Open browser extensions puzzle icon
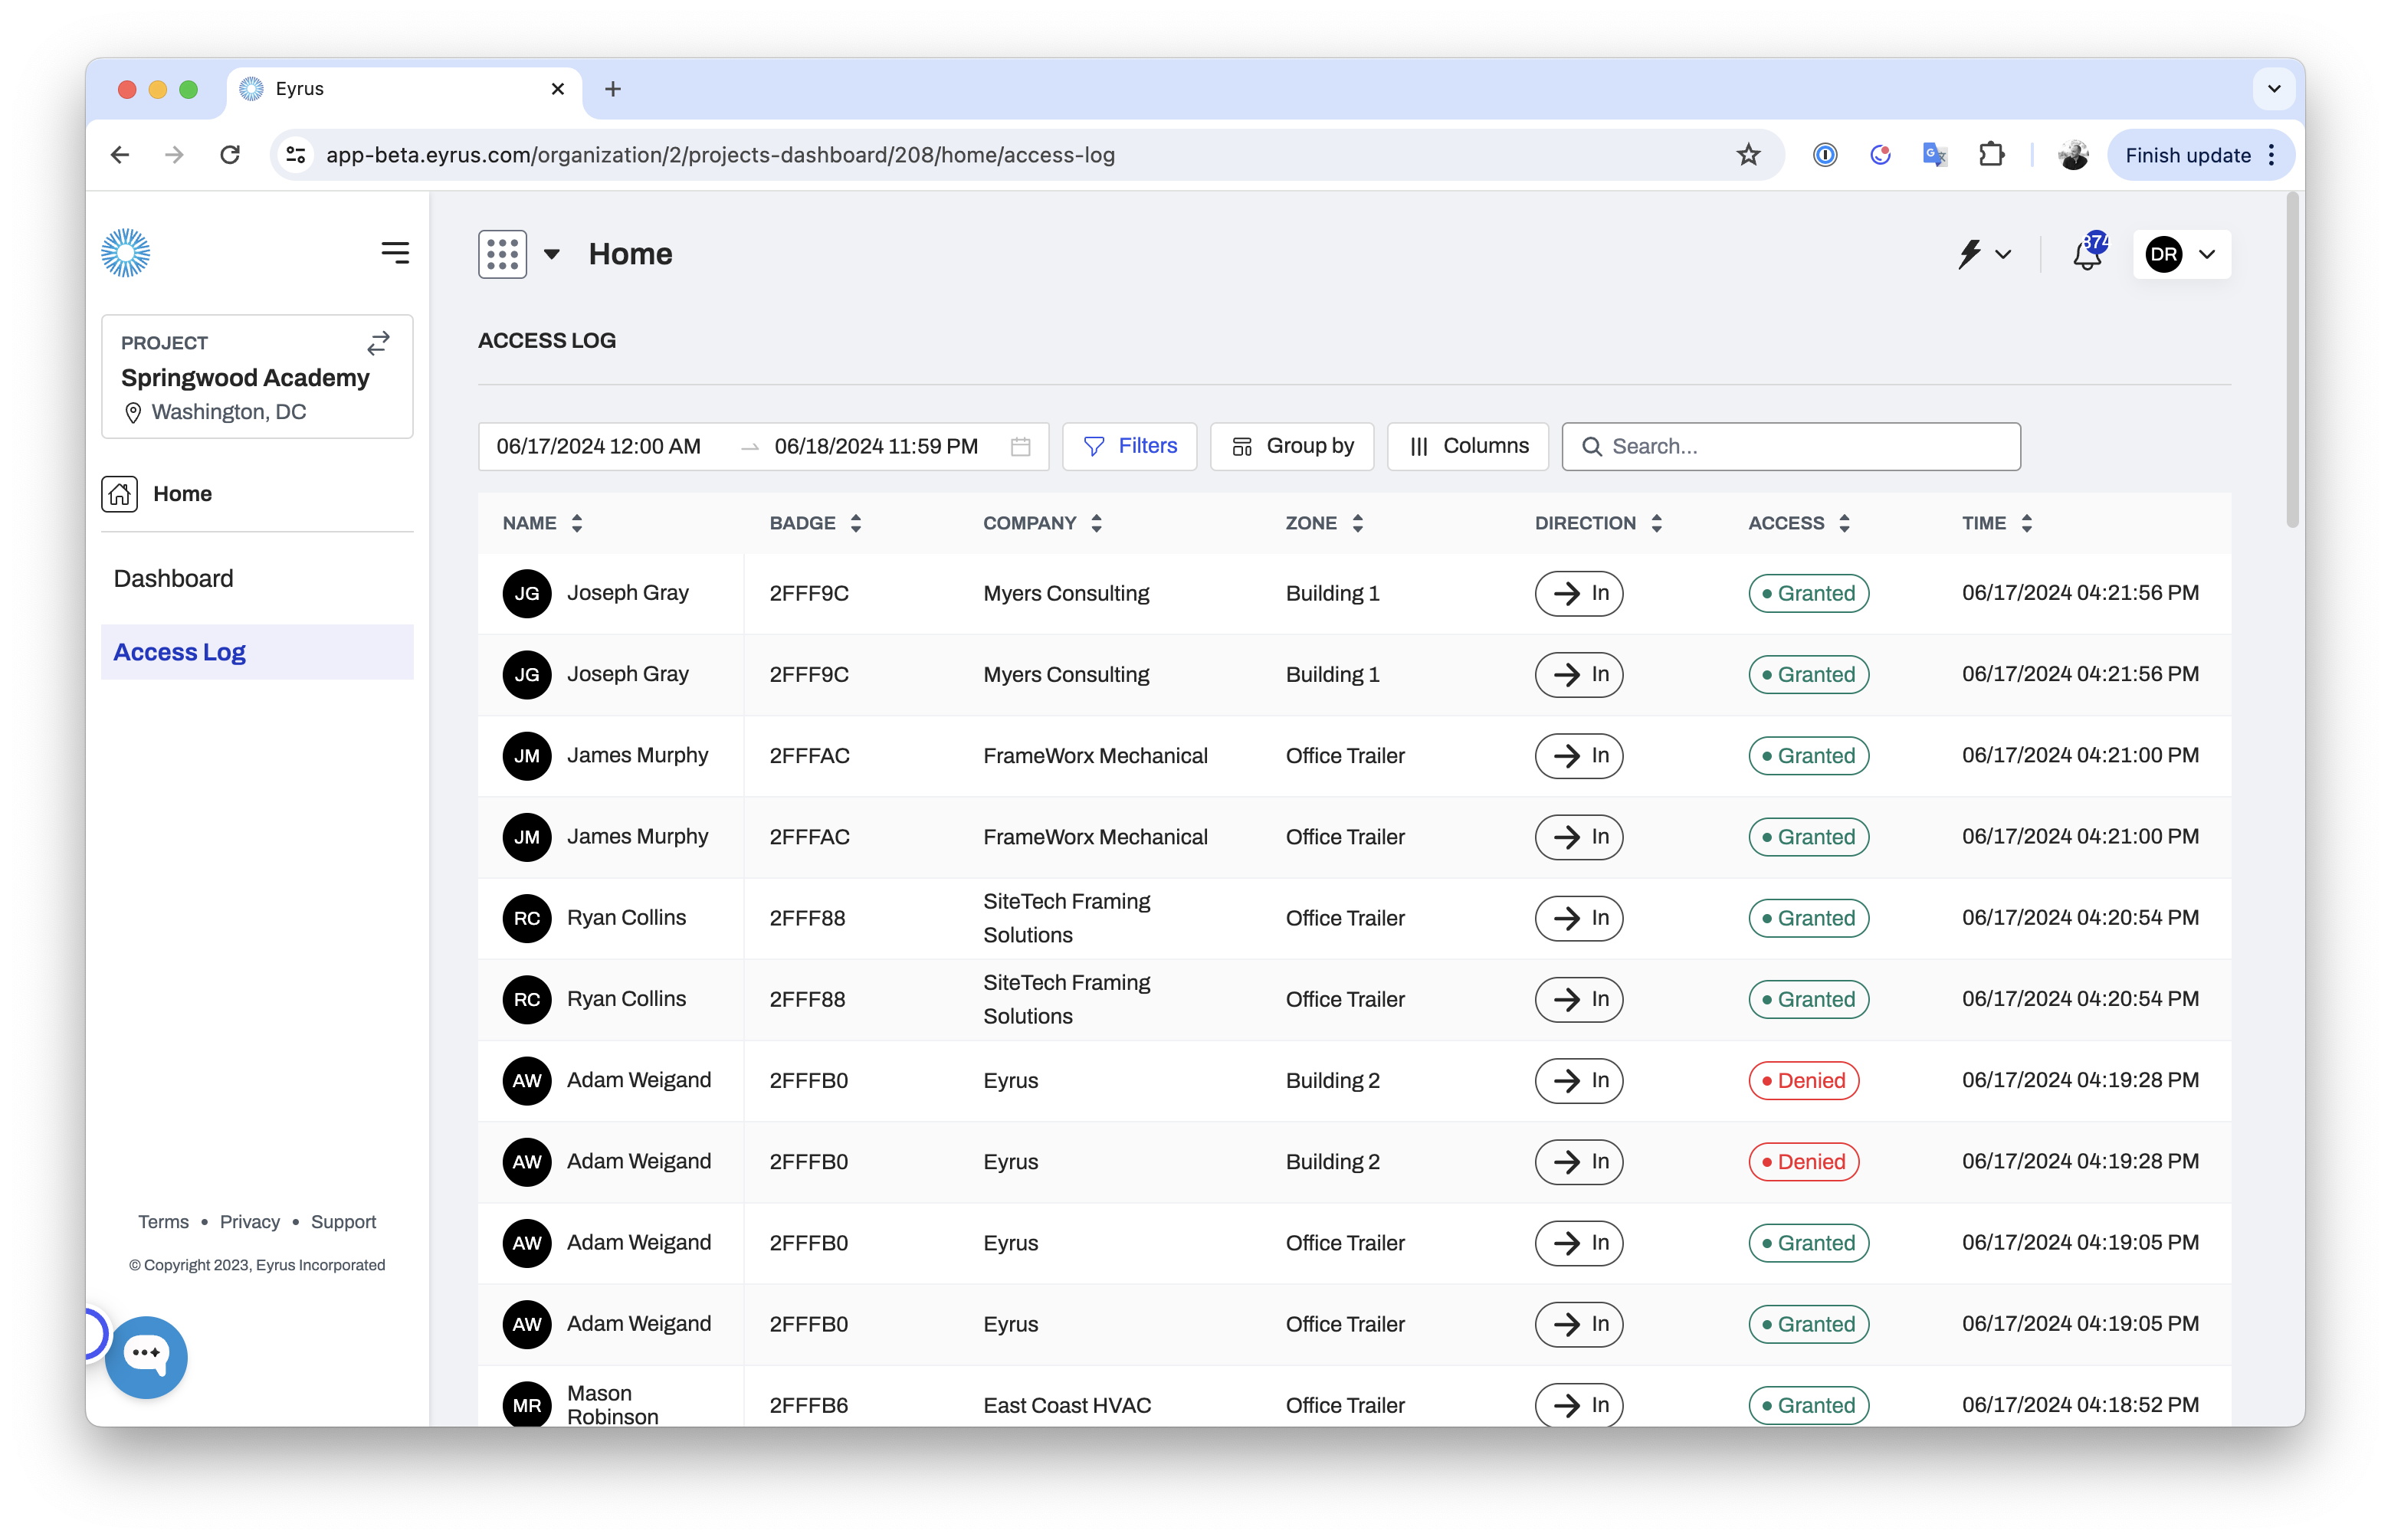Image resolution: width=2391 pixels, height=1540 pixels. [1990, 155]
